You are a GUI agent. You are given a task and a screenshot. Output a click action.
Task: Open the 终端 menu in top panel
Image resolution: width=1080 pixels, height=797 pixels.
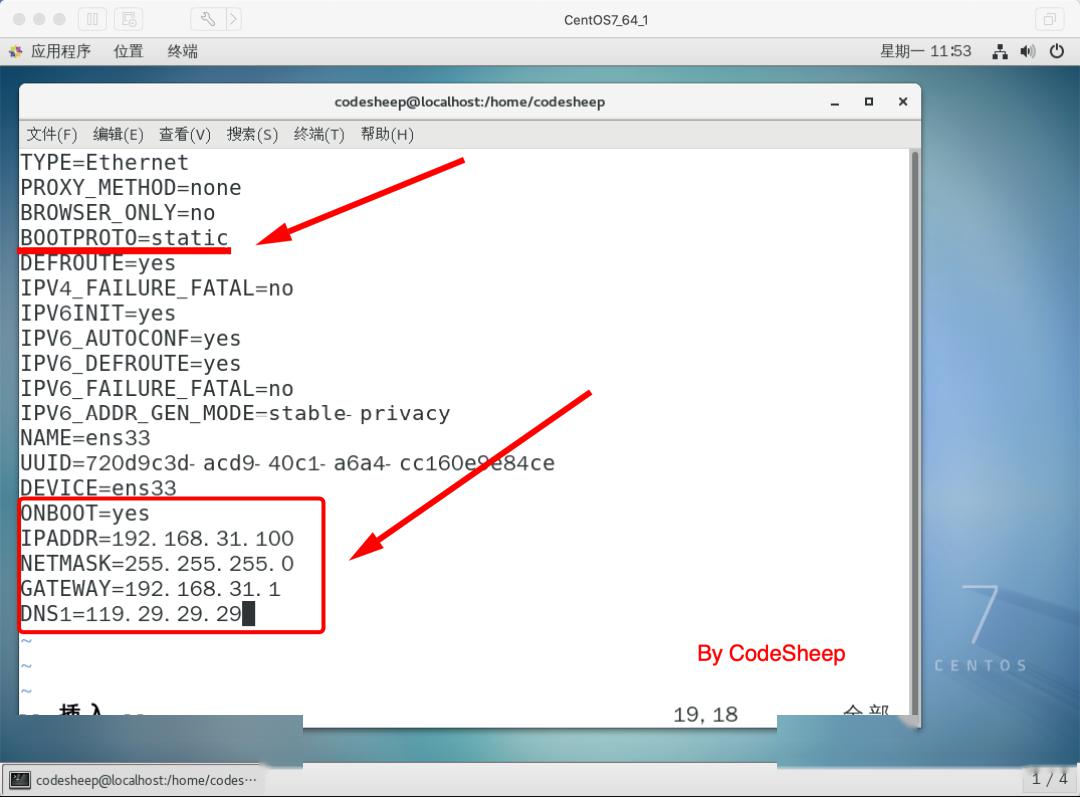183,52
